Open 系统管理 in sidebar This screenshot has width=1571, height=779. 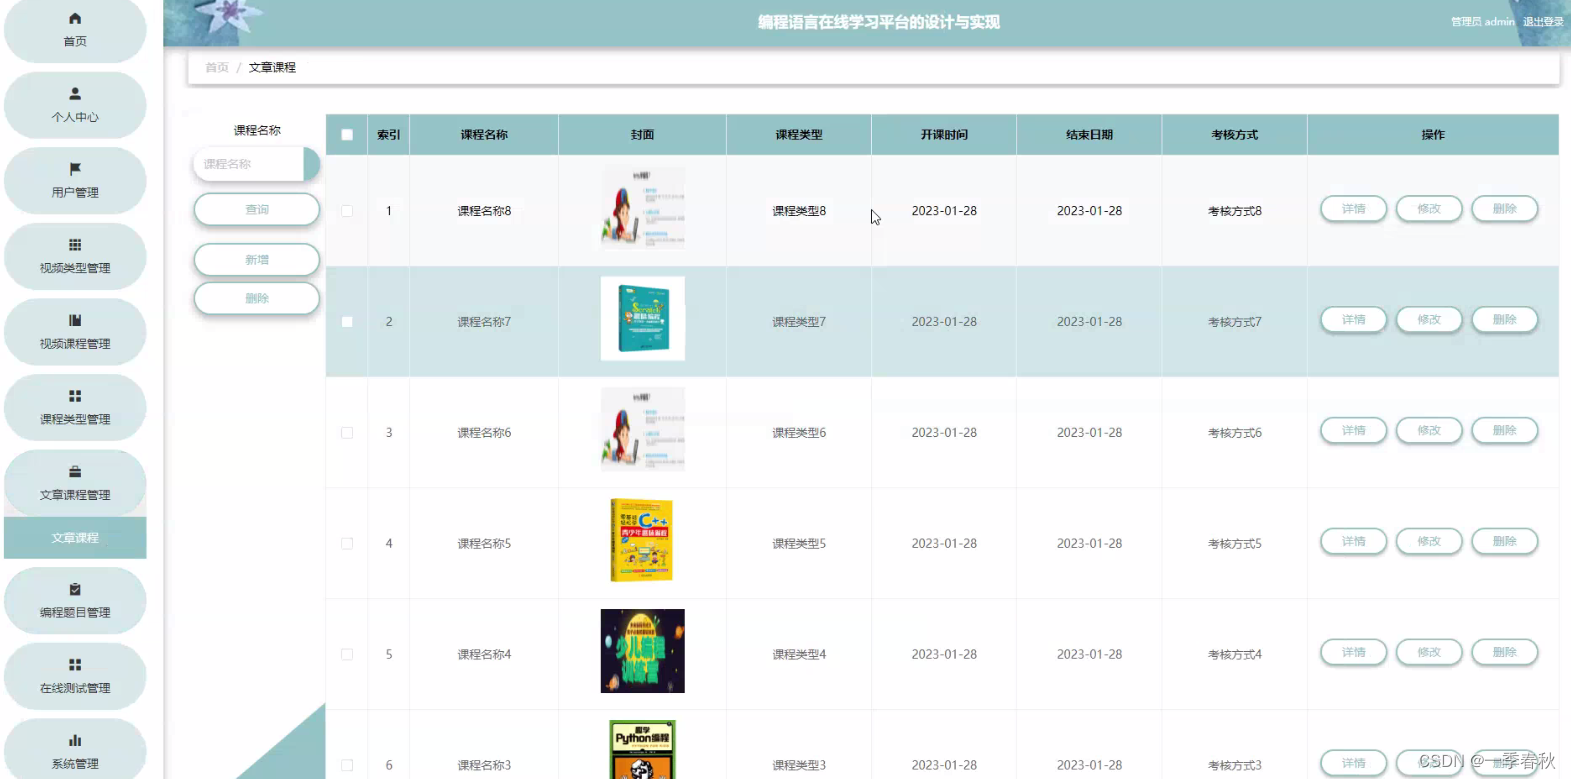click(75, 751)
